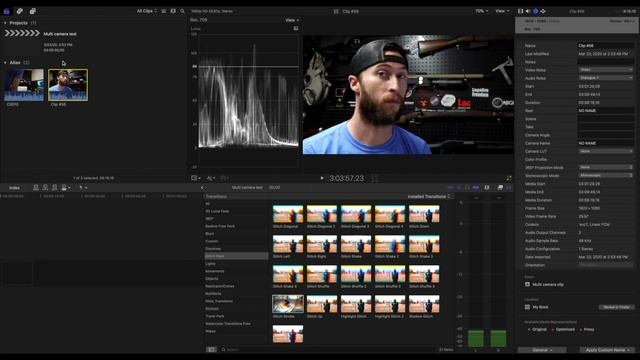640x360 pixels.
Task: Toggle the Transitions browser button
Action: pyautogui.click(x=509, y=187)
